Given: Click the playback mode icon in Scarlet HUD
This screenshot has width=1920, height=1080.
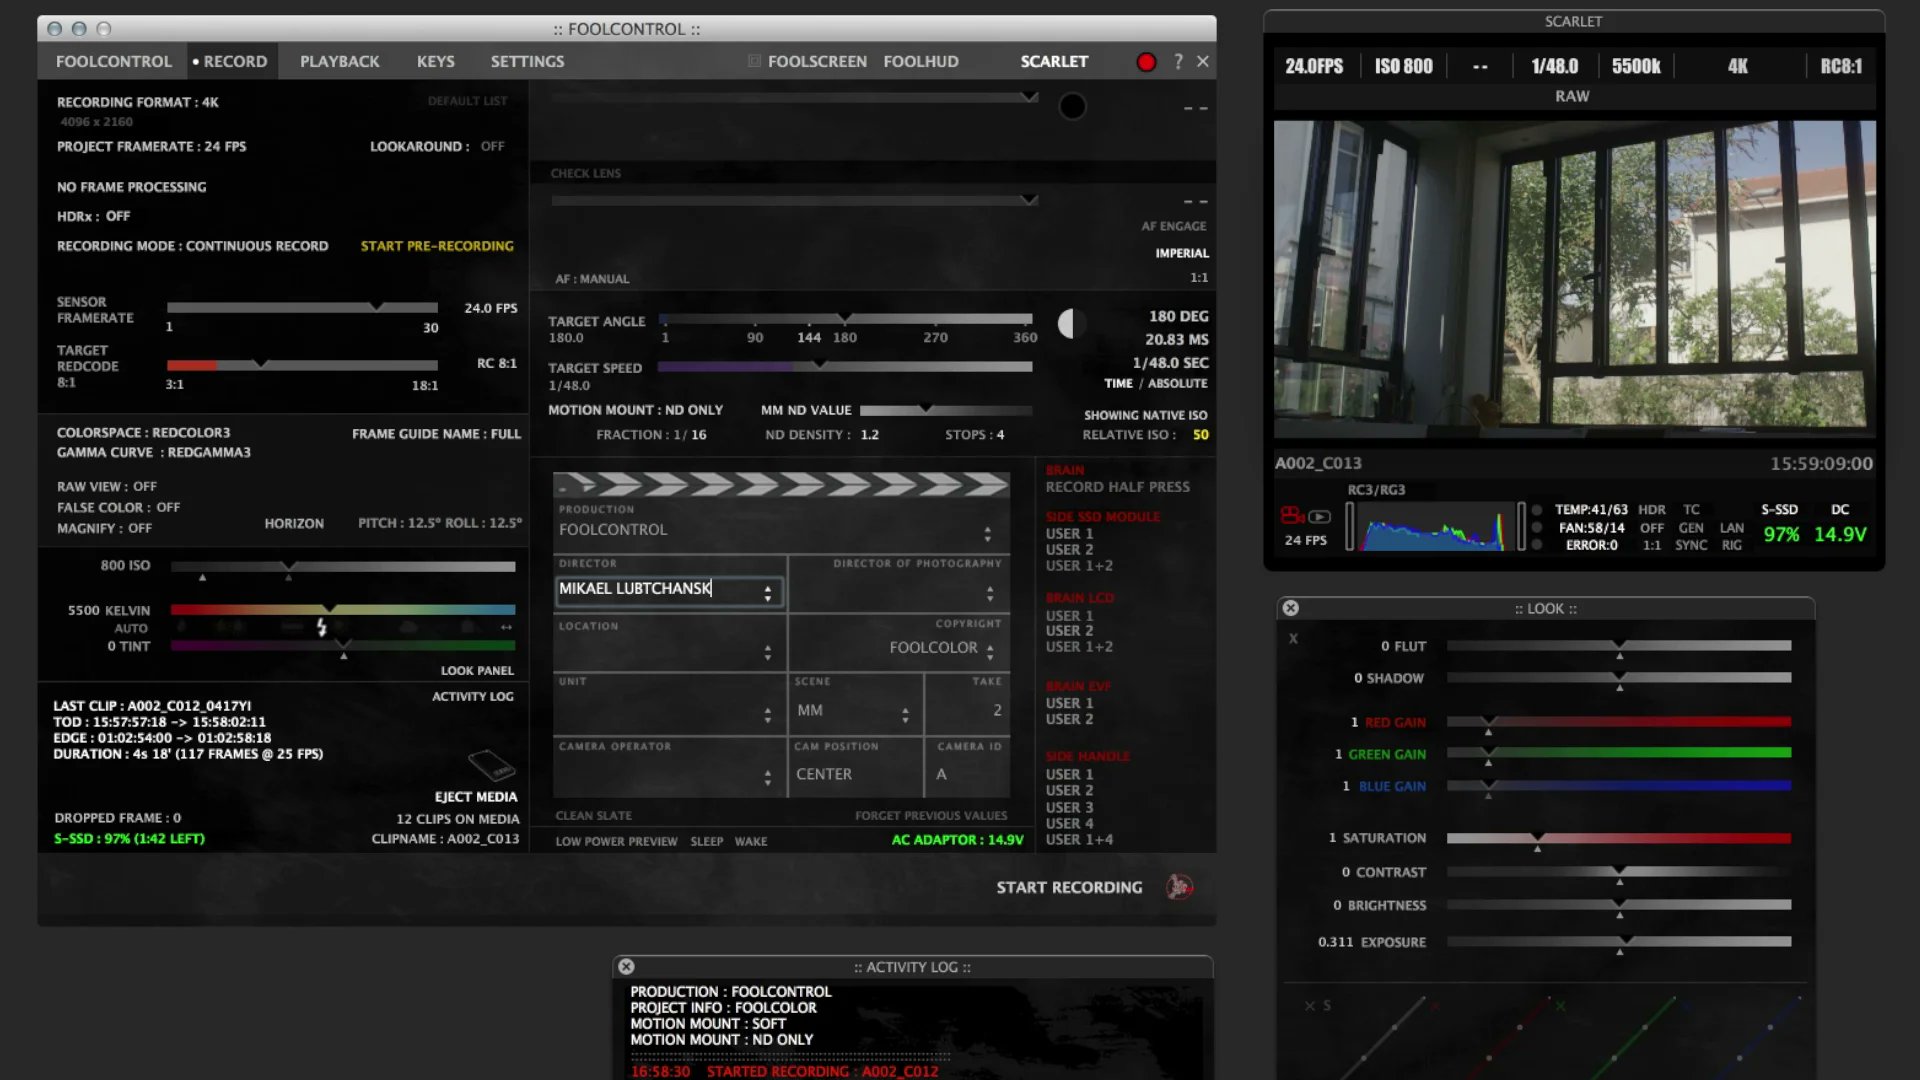Looking at the screenshot, I should [1320, 517].
